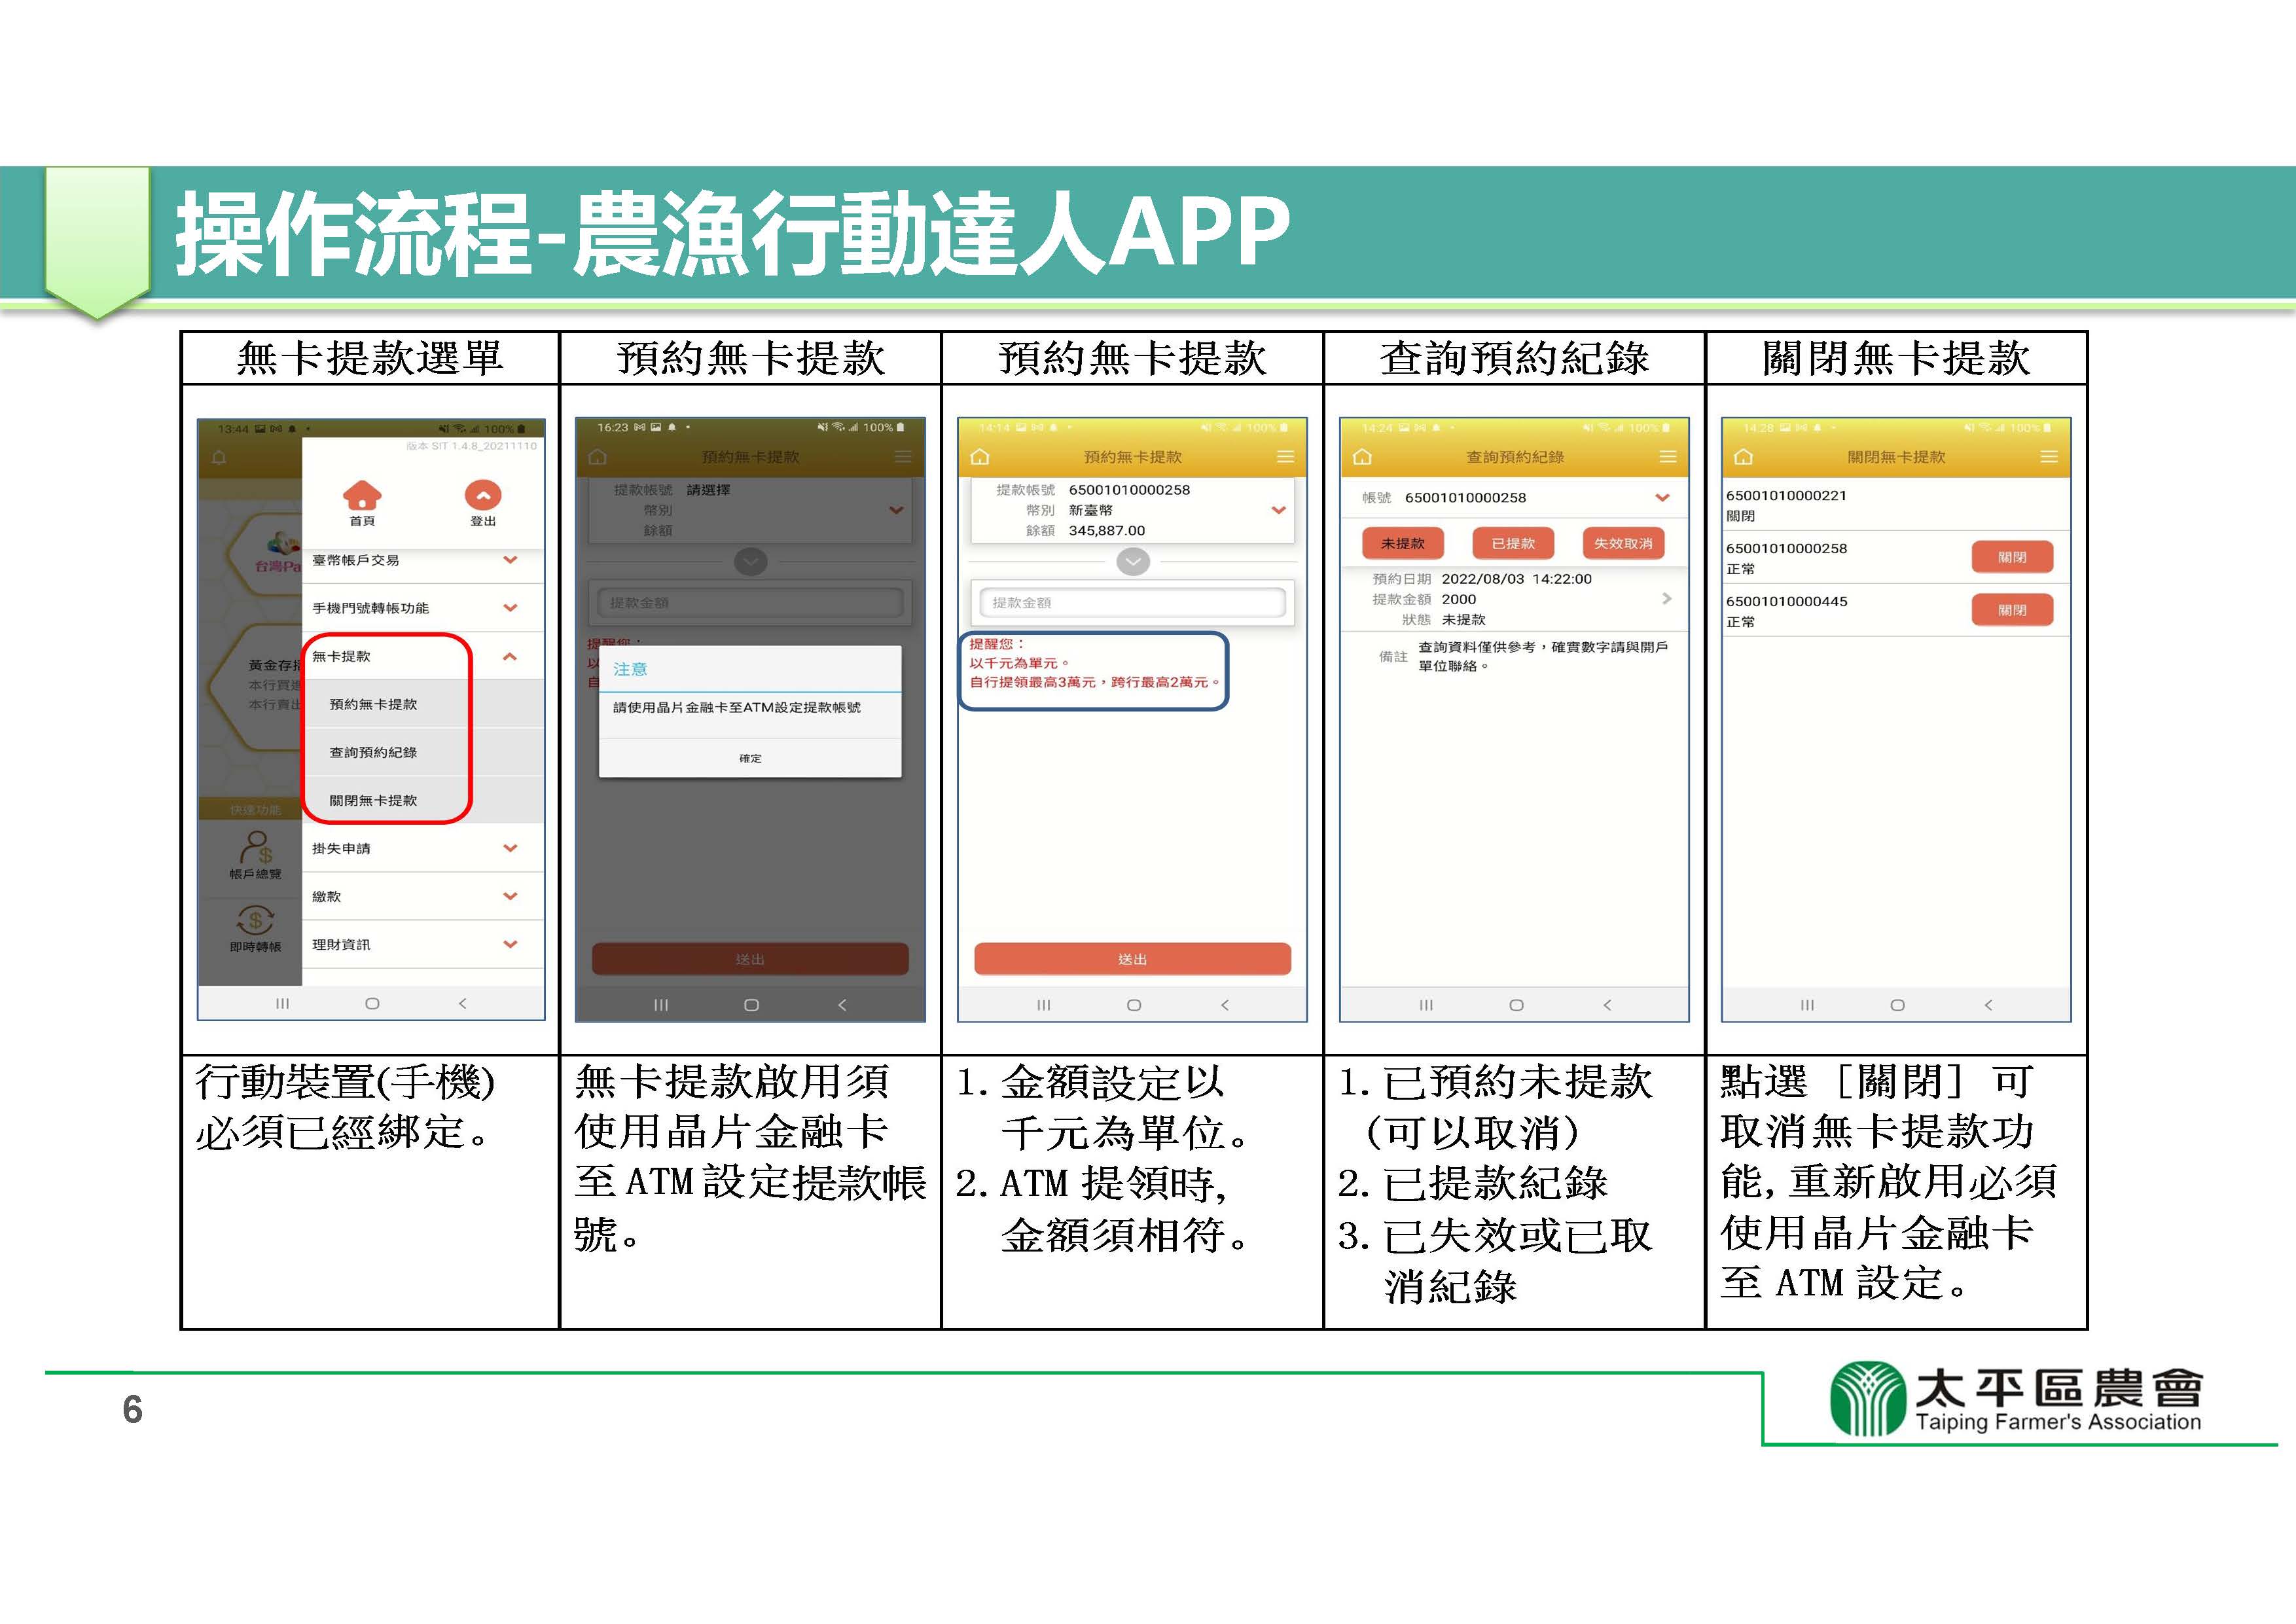Open hamburger menu in 查詢預約紀錄 header

tap(1668, 457)
